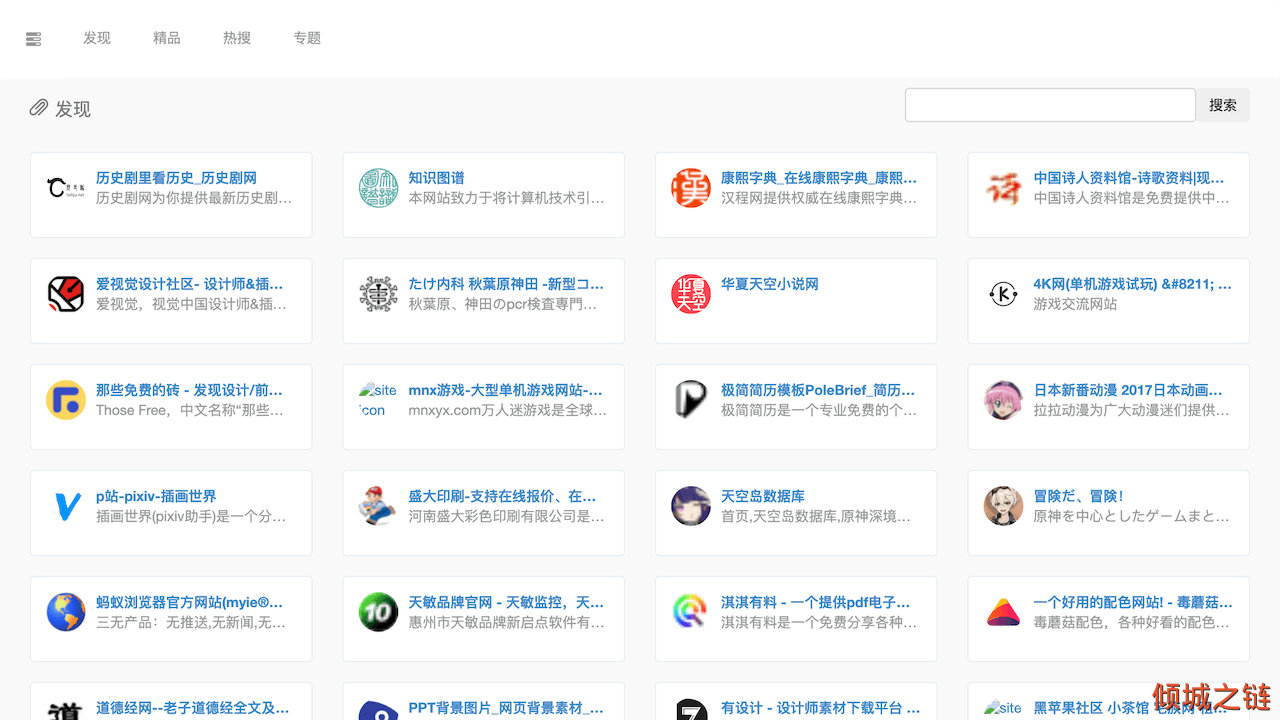Click description text 游戏交流网站
Image resolution: width=1280 pixels, height=720 pixels.
pos(1076,304)
